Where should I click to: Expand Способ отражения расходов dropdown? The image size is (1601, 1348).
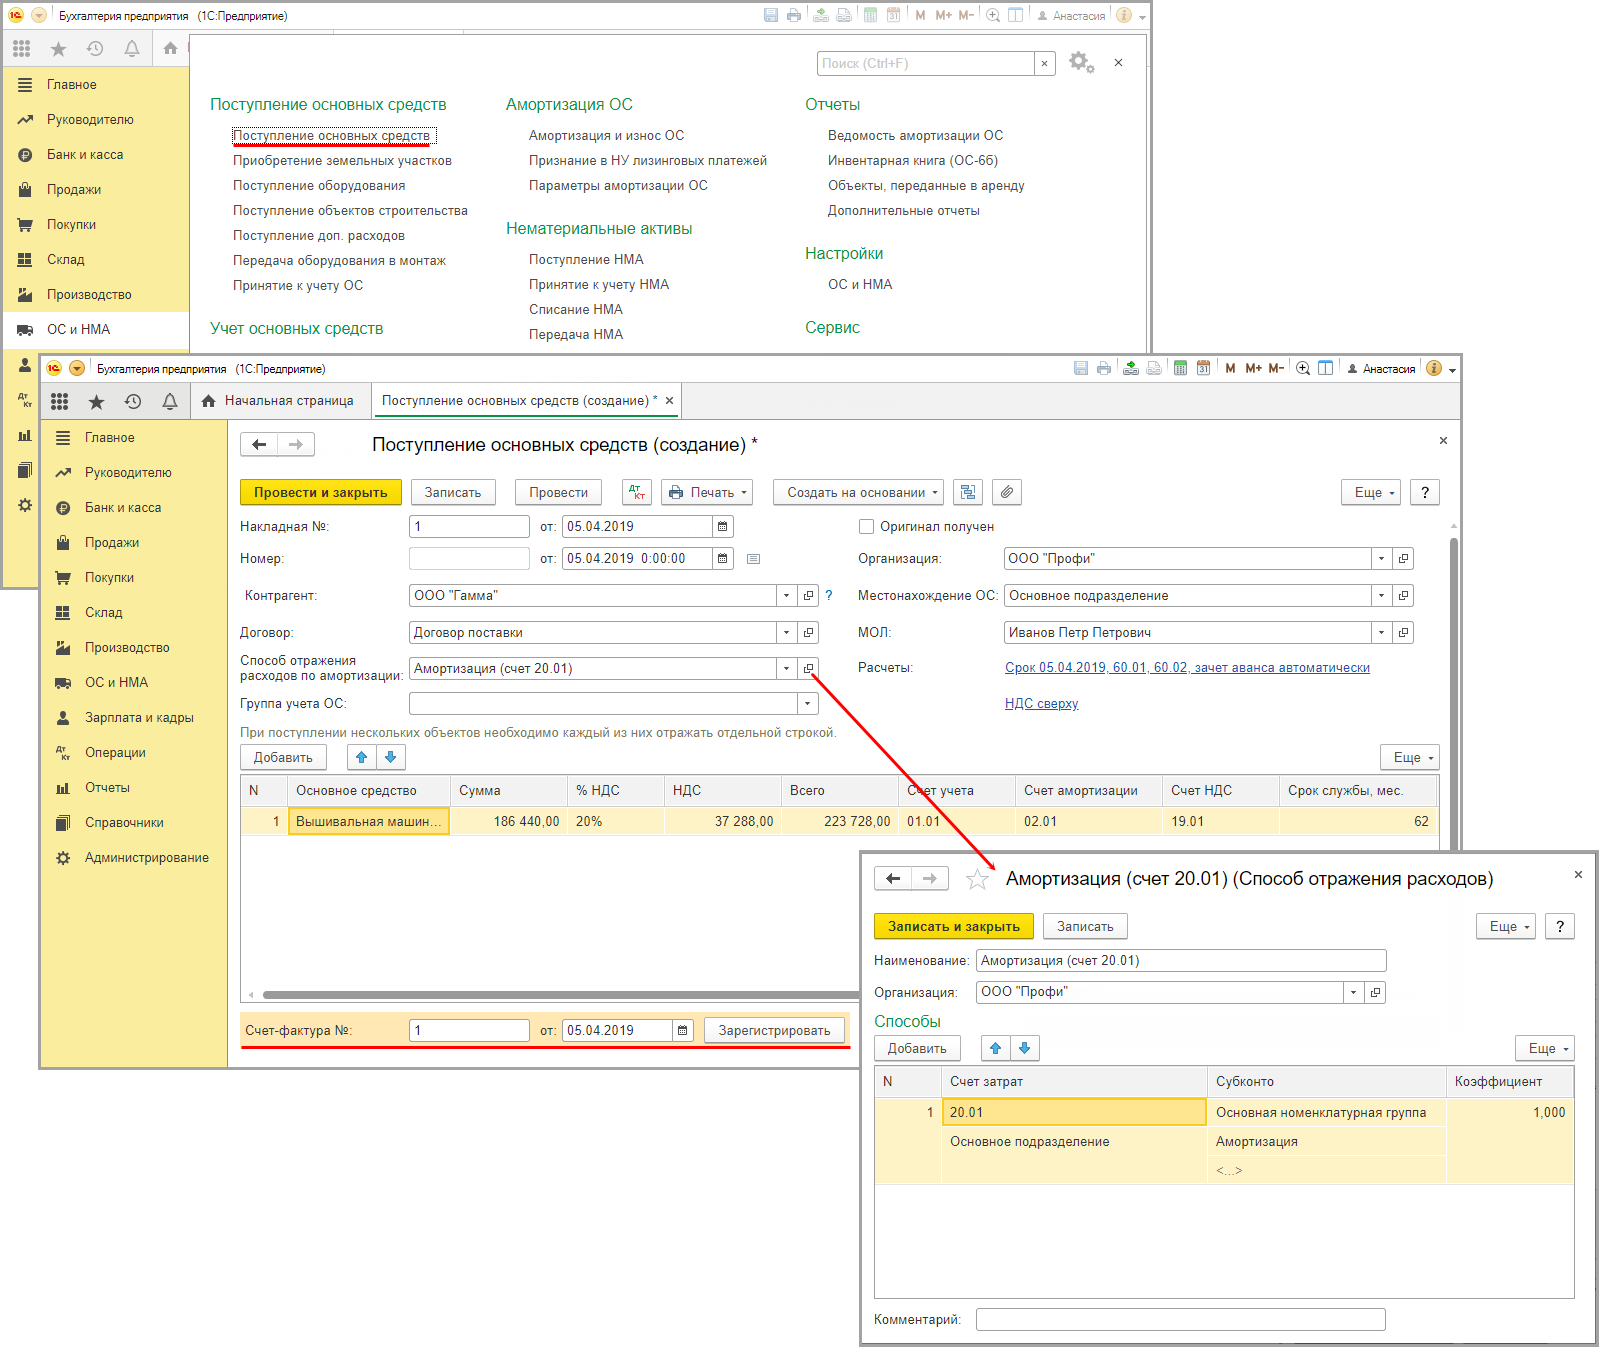point(787,668)
